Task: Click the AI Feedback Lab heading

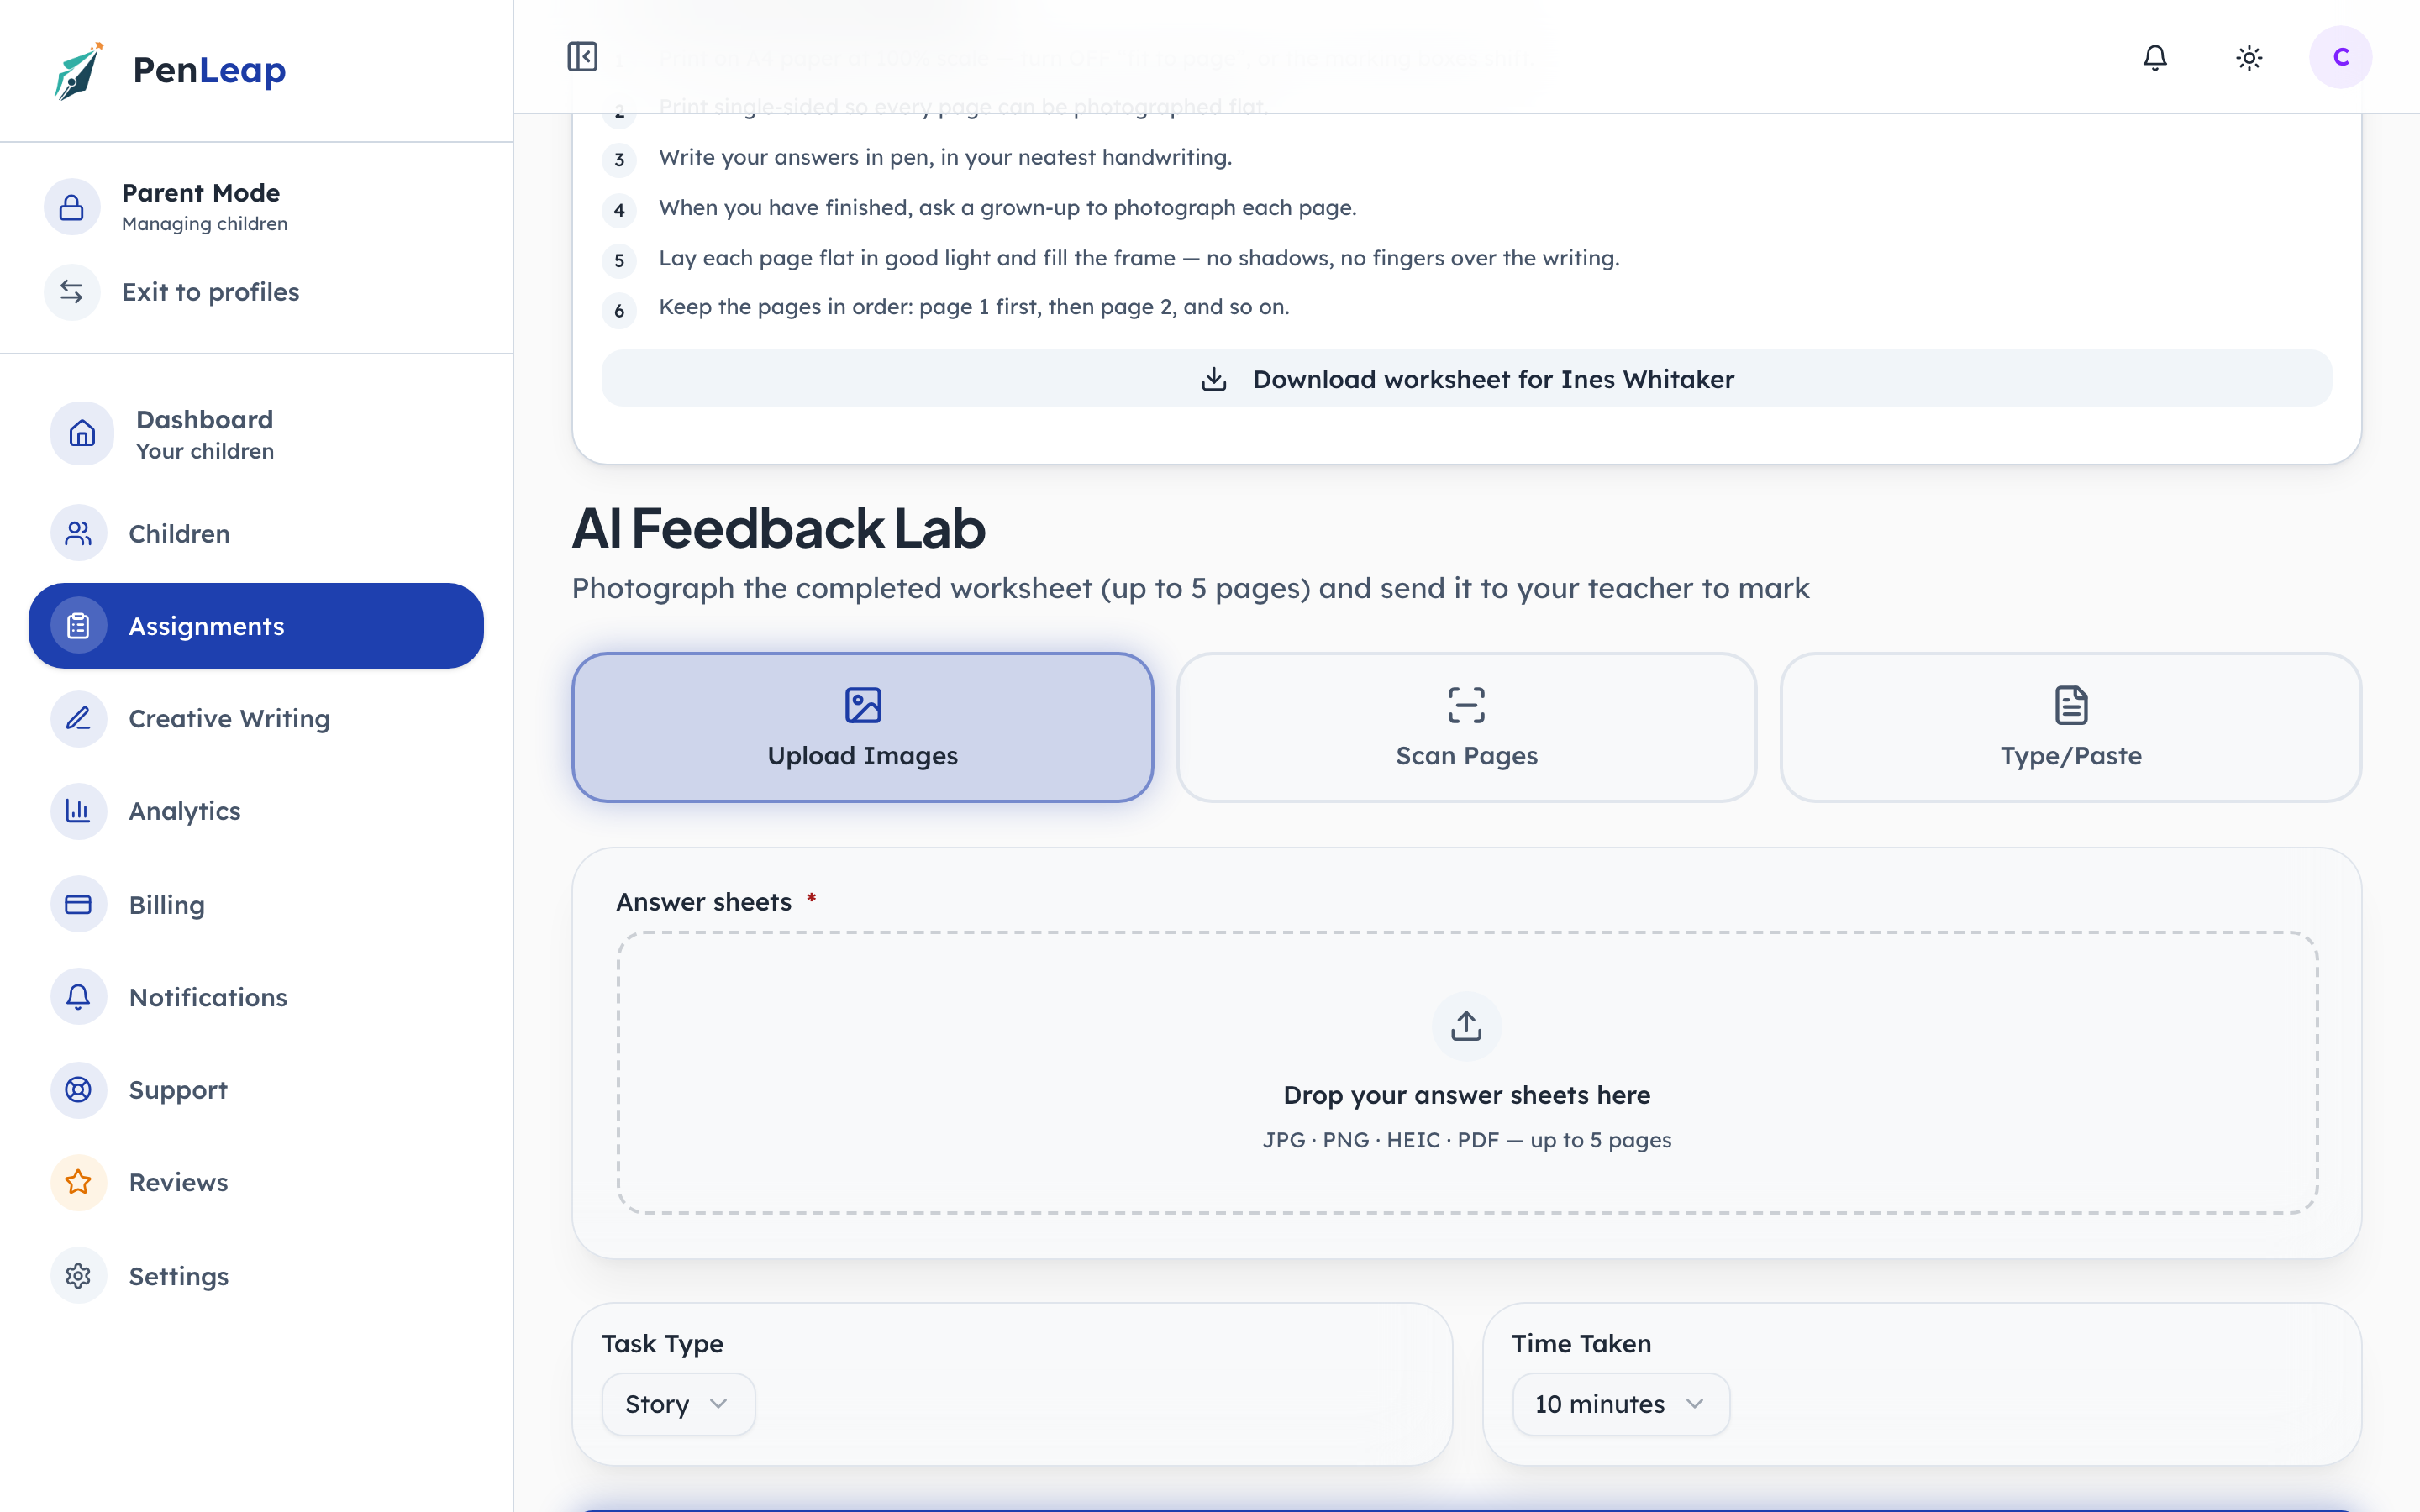Action: [779, 528]
